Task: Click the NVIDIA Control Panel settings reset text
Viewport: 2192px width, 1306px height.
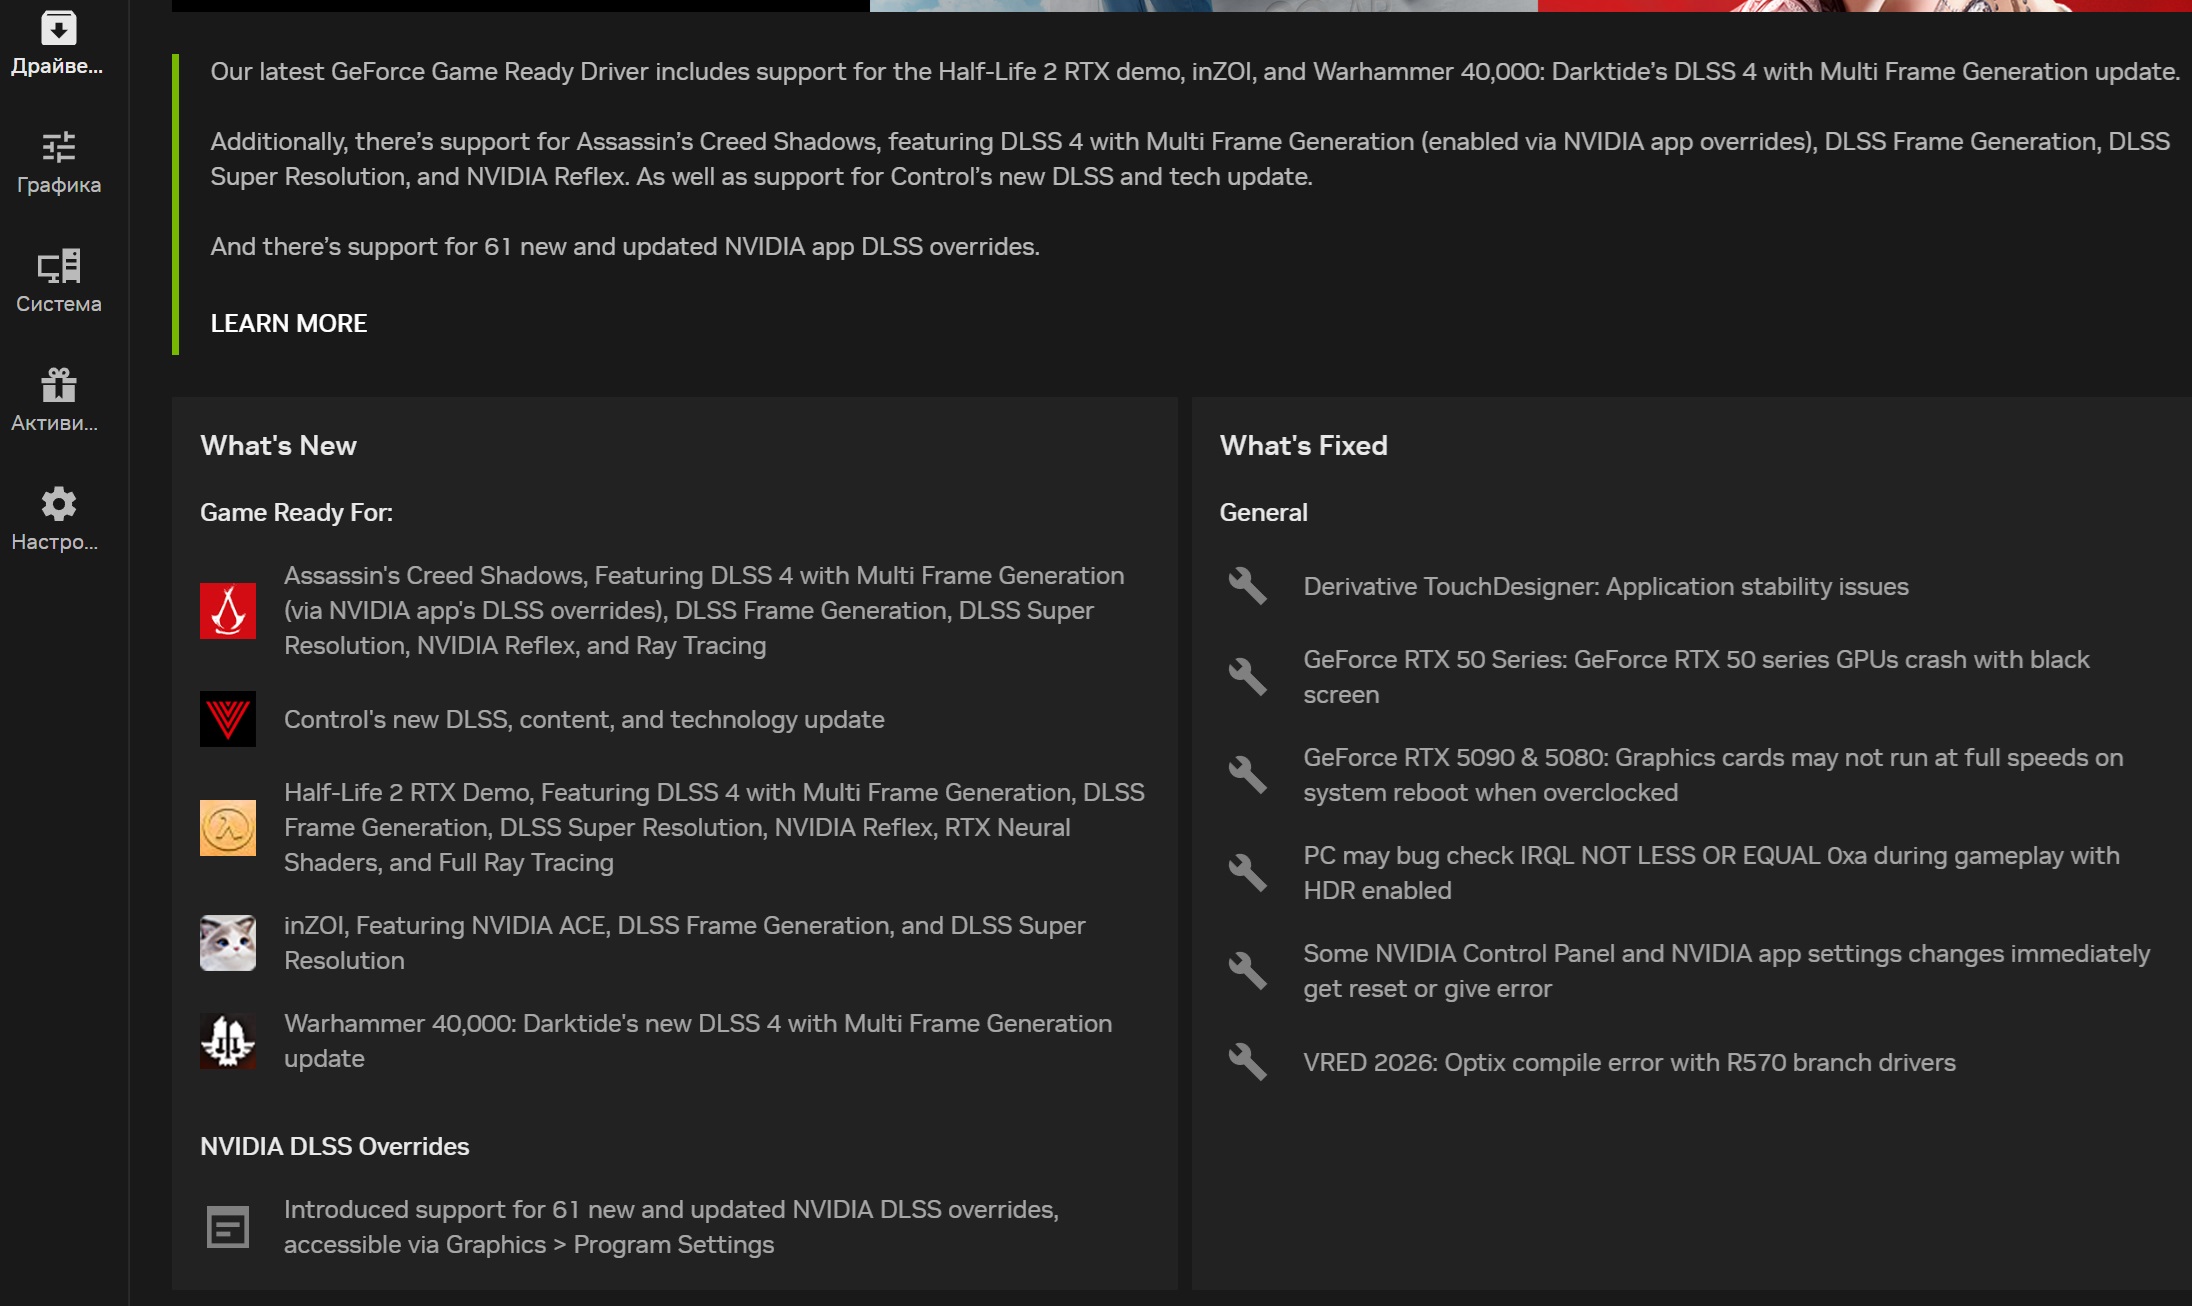Action: tap(1726, 971)
